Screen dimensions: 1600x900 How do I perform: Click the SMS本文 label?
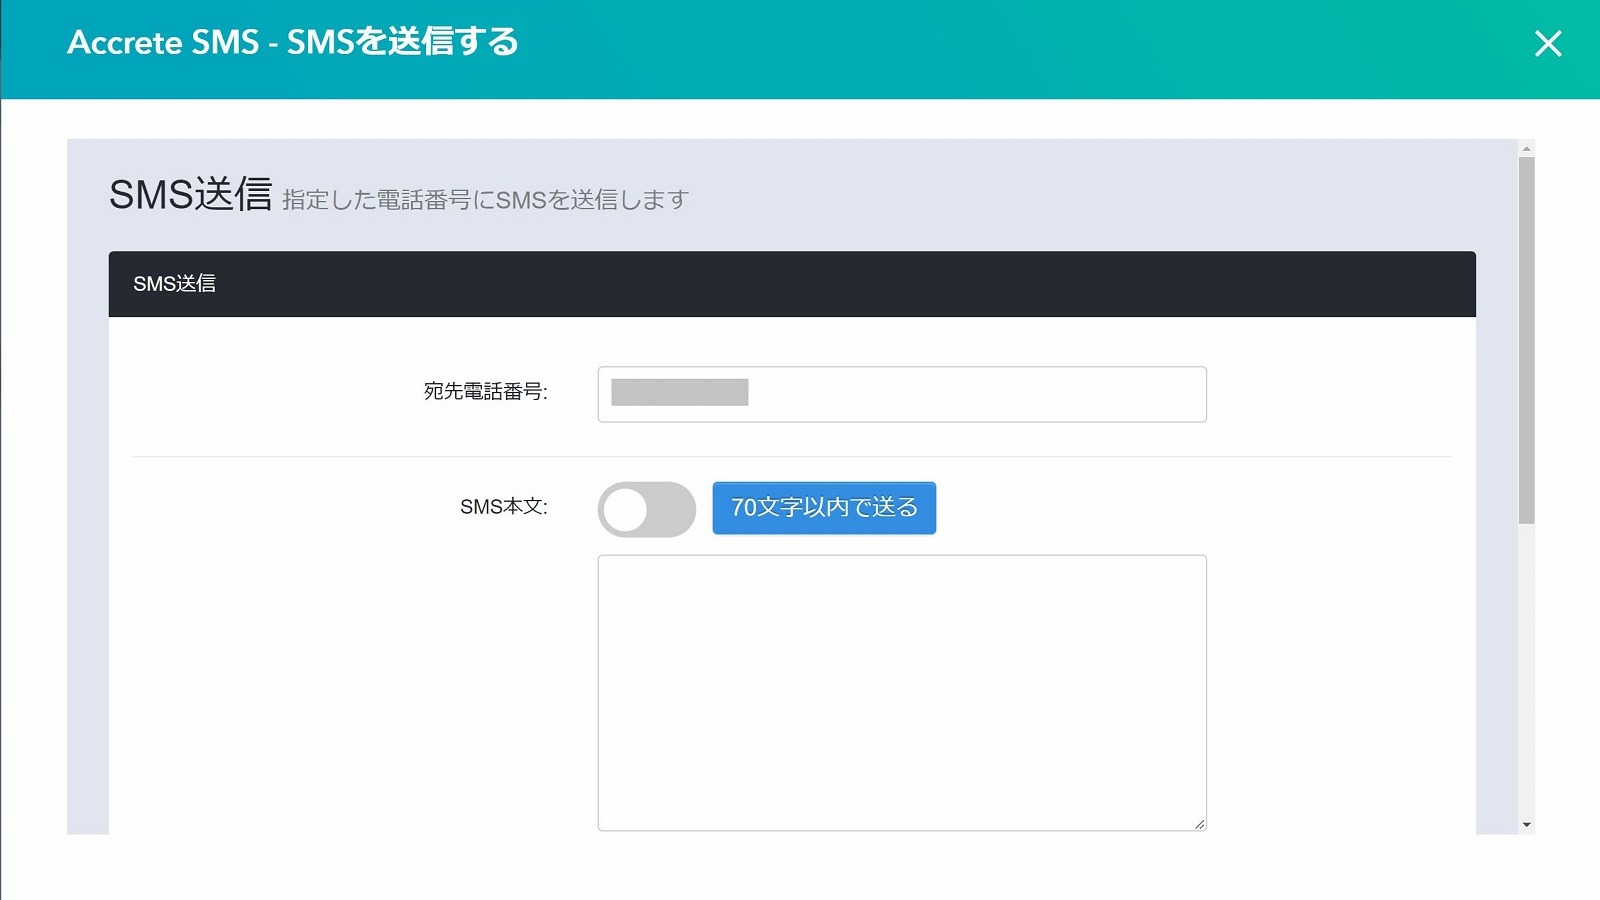pos(503,507)
